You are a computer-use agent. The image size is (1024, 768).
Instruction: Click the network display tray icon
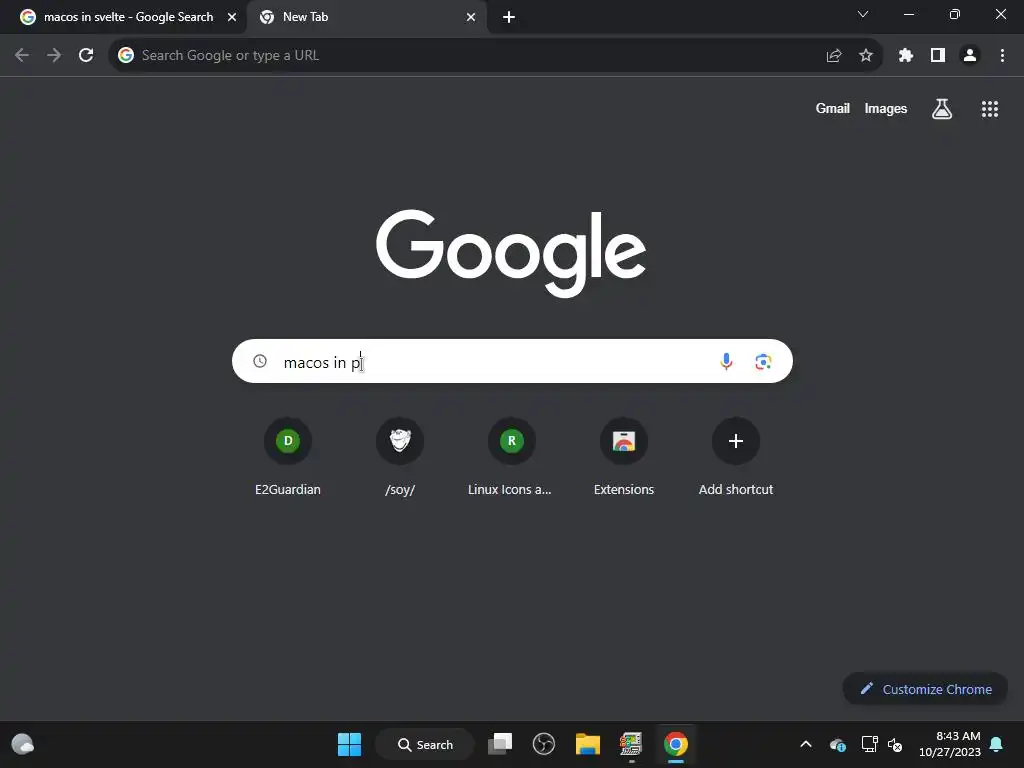click(869, 744)
